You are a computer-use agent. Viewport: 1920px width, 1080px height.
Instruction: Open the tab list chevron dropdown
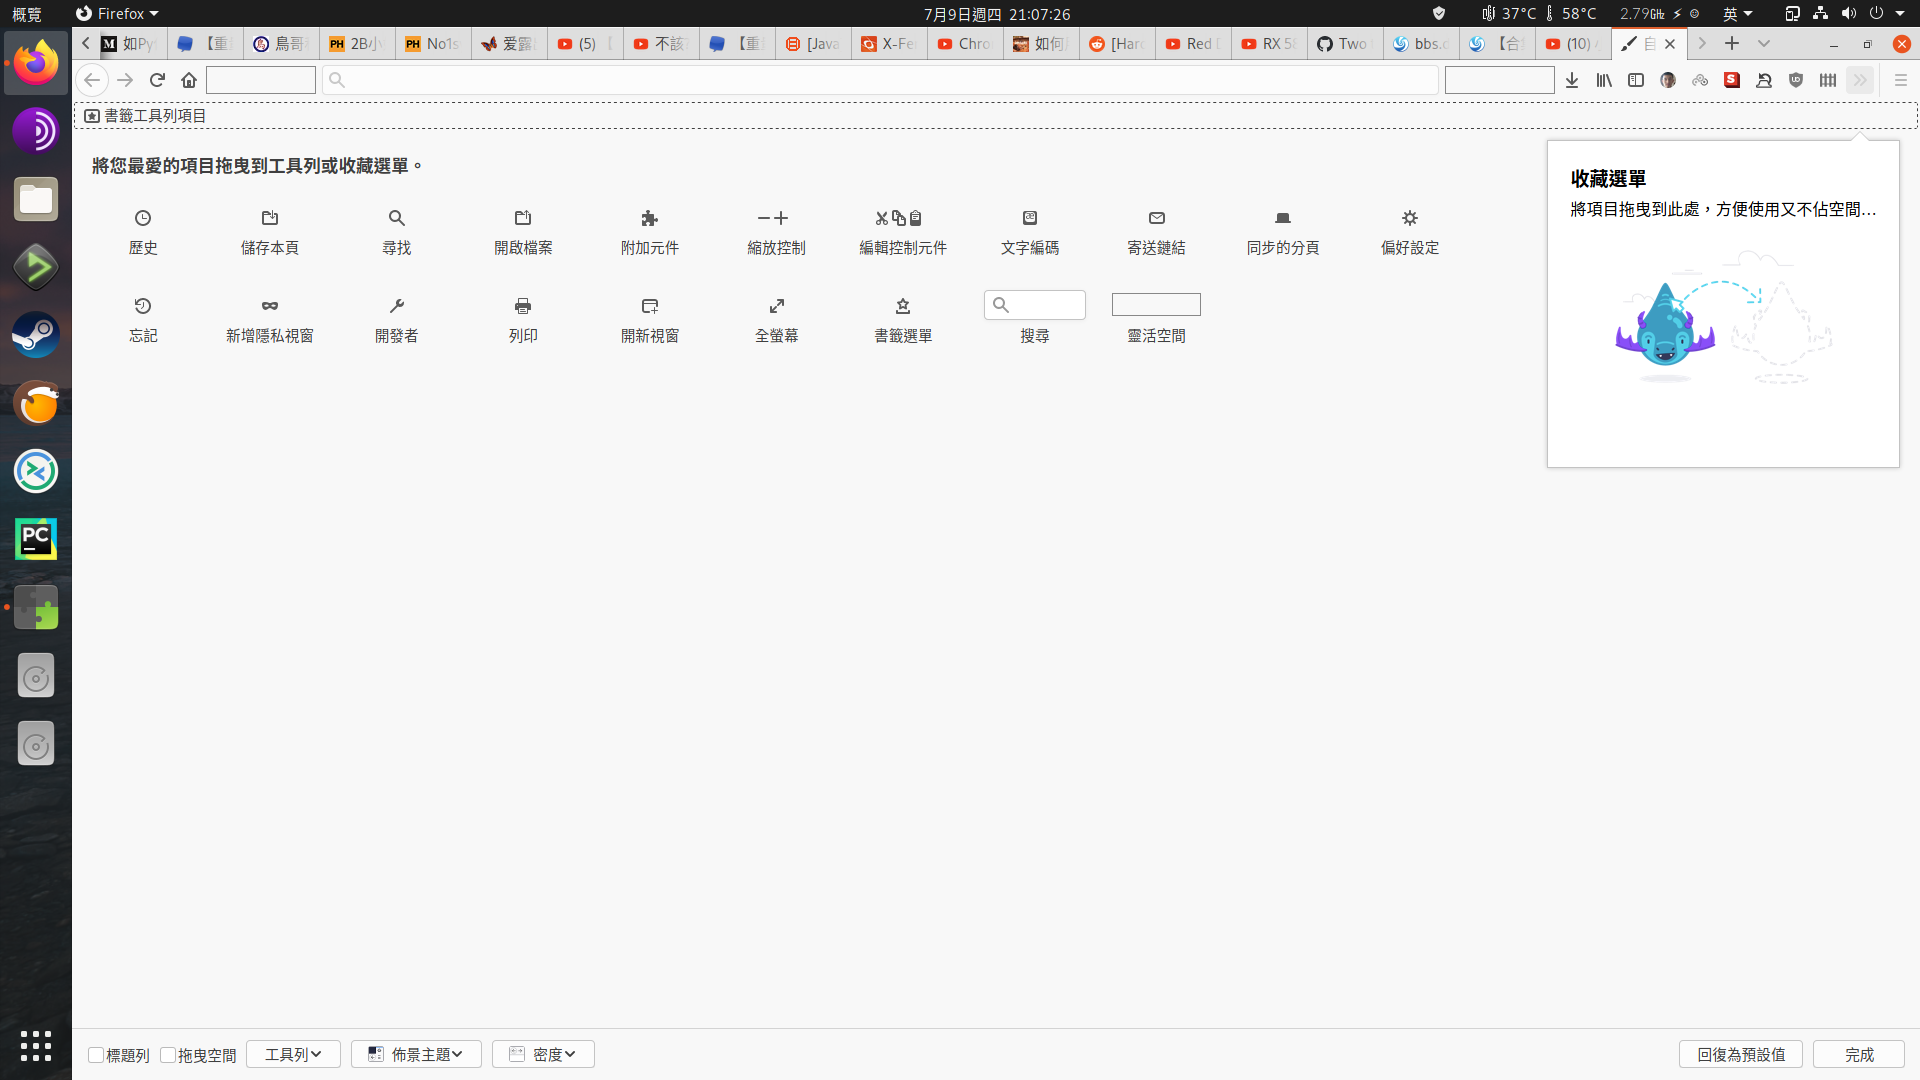pos(1764,44)
